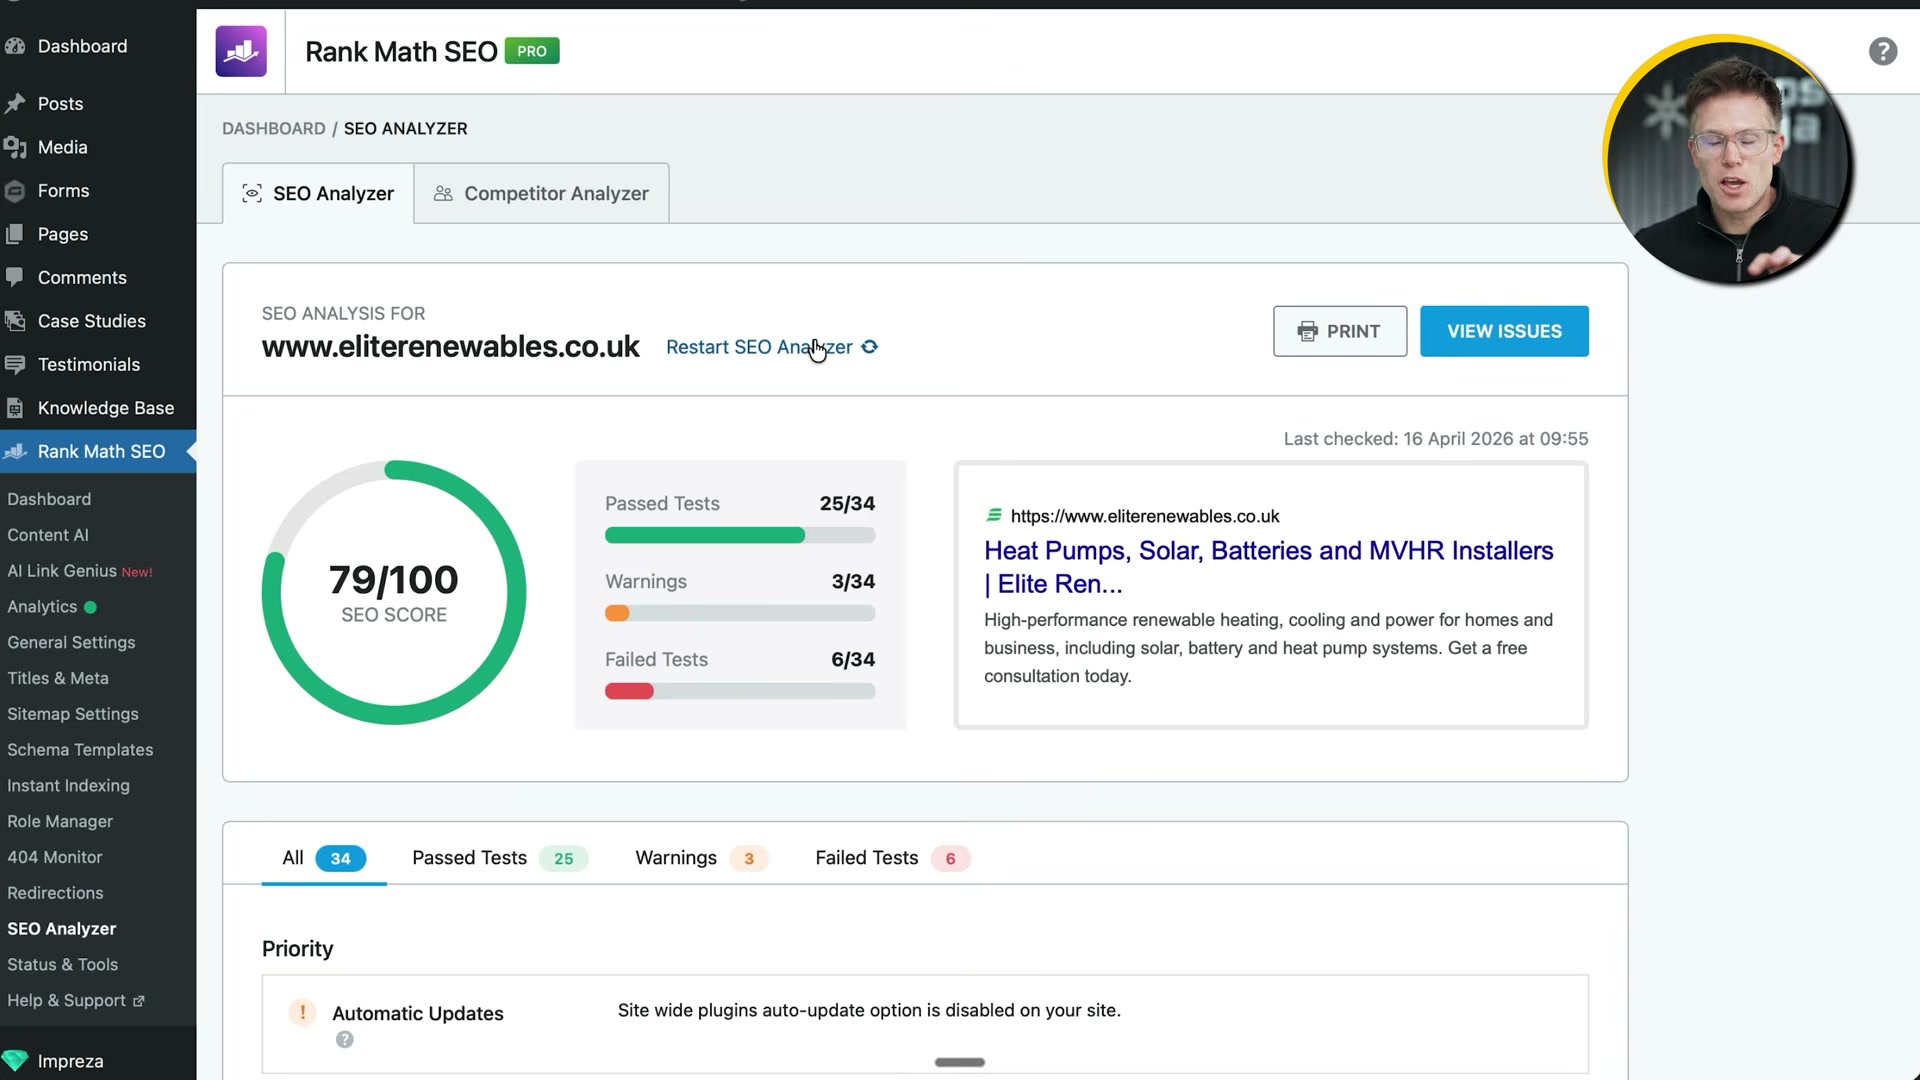The height and width of the screenshot is (1080, 1920).
Task: Switch to the Competitor Analyzer tab
Action: click(x=541, y=193)
